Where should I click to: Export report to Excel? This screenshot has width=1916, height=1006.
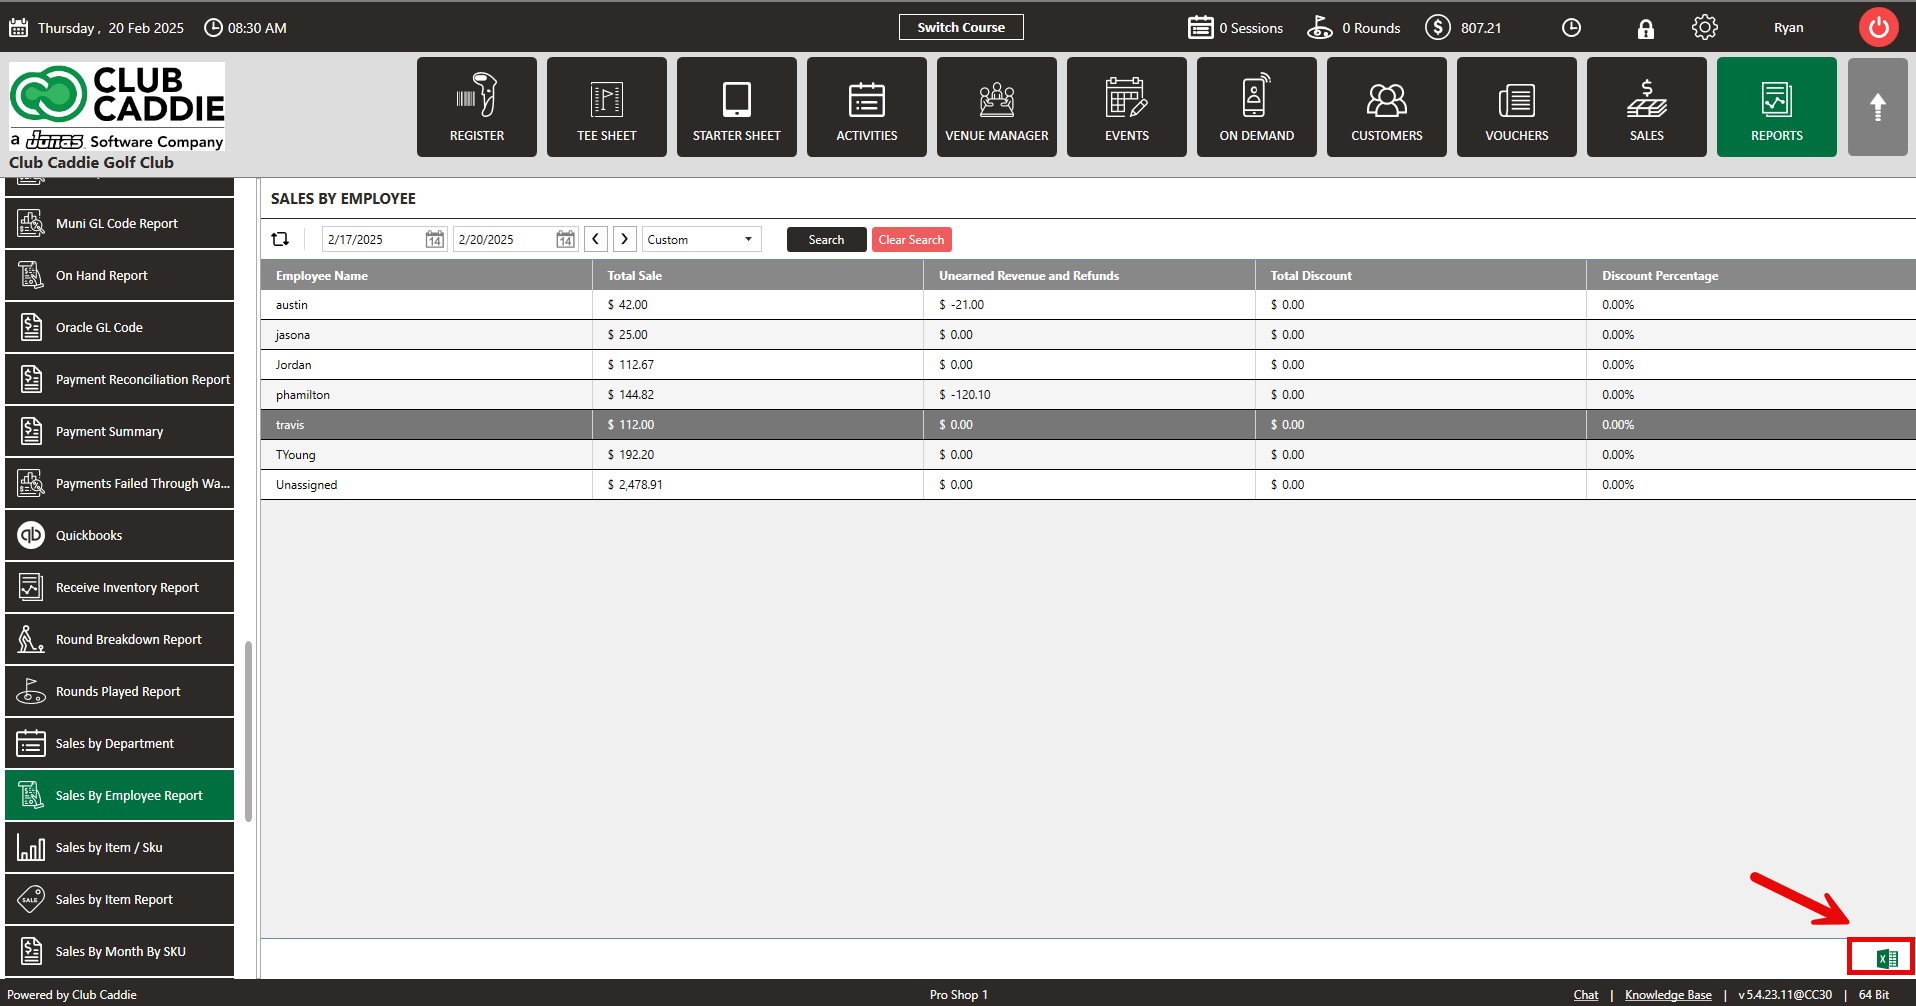[1886, 959]
